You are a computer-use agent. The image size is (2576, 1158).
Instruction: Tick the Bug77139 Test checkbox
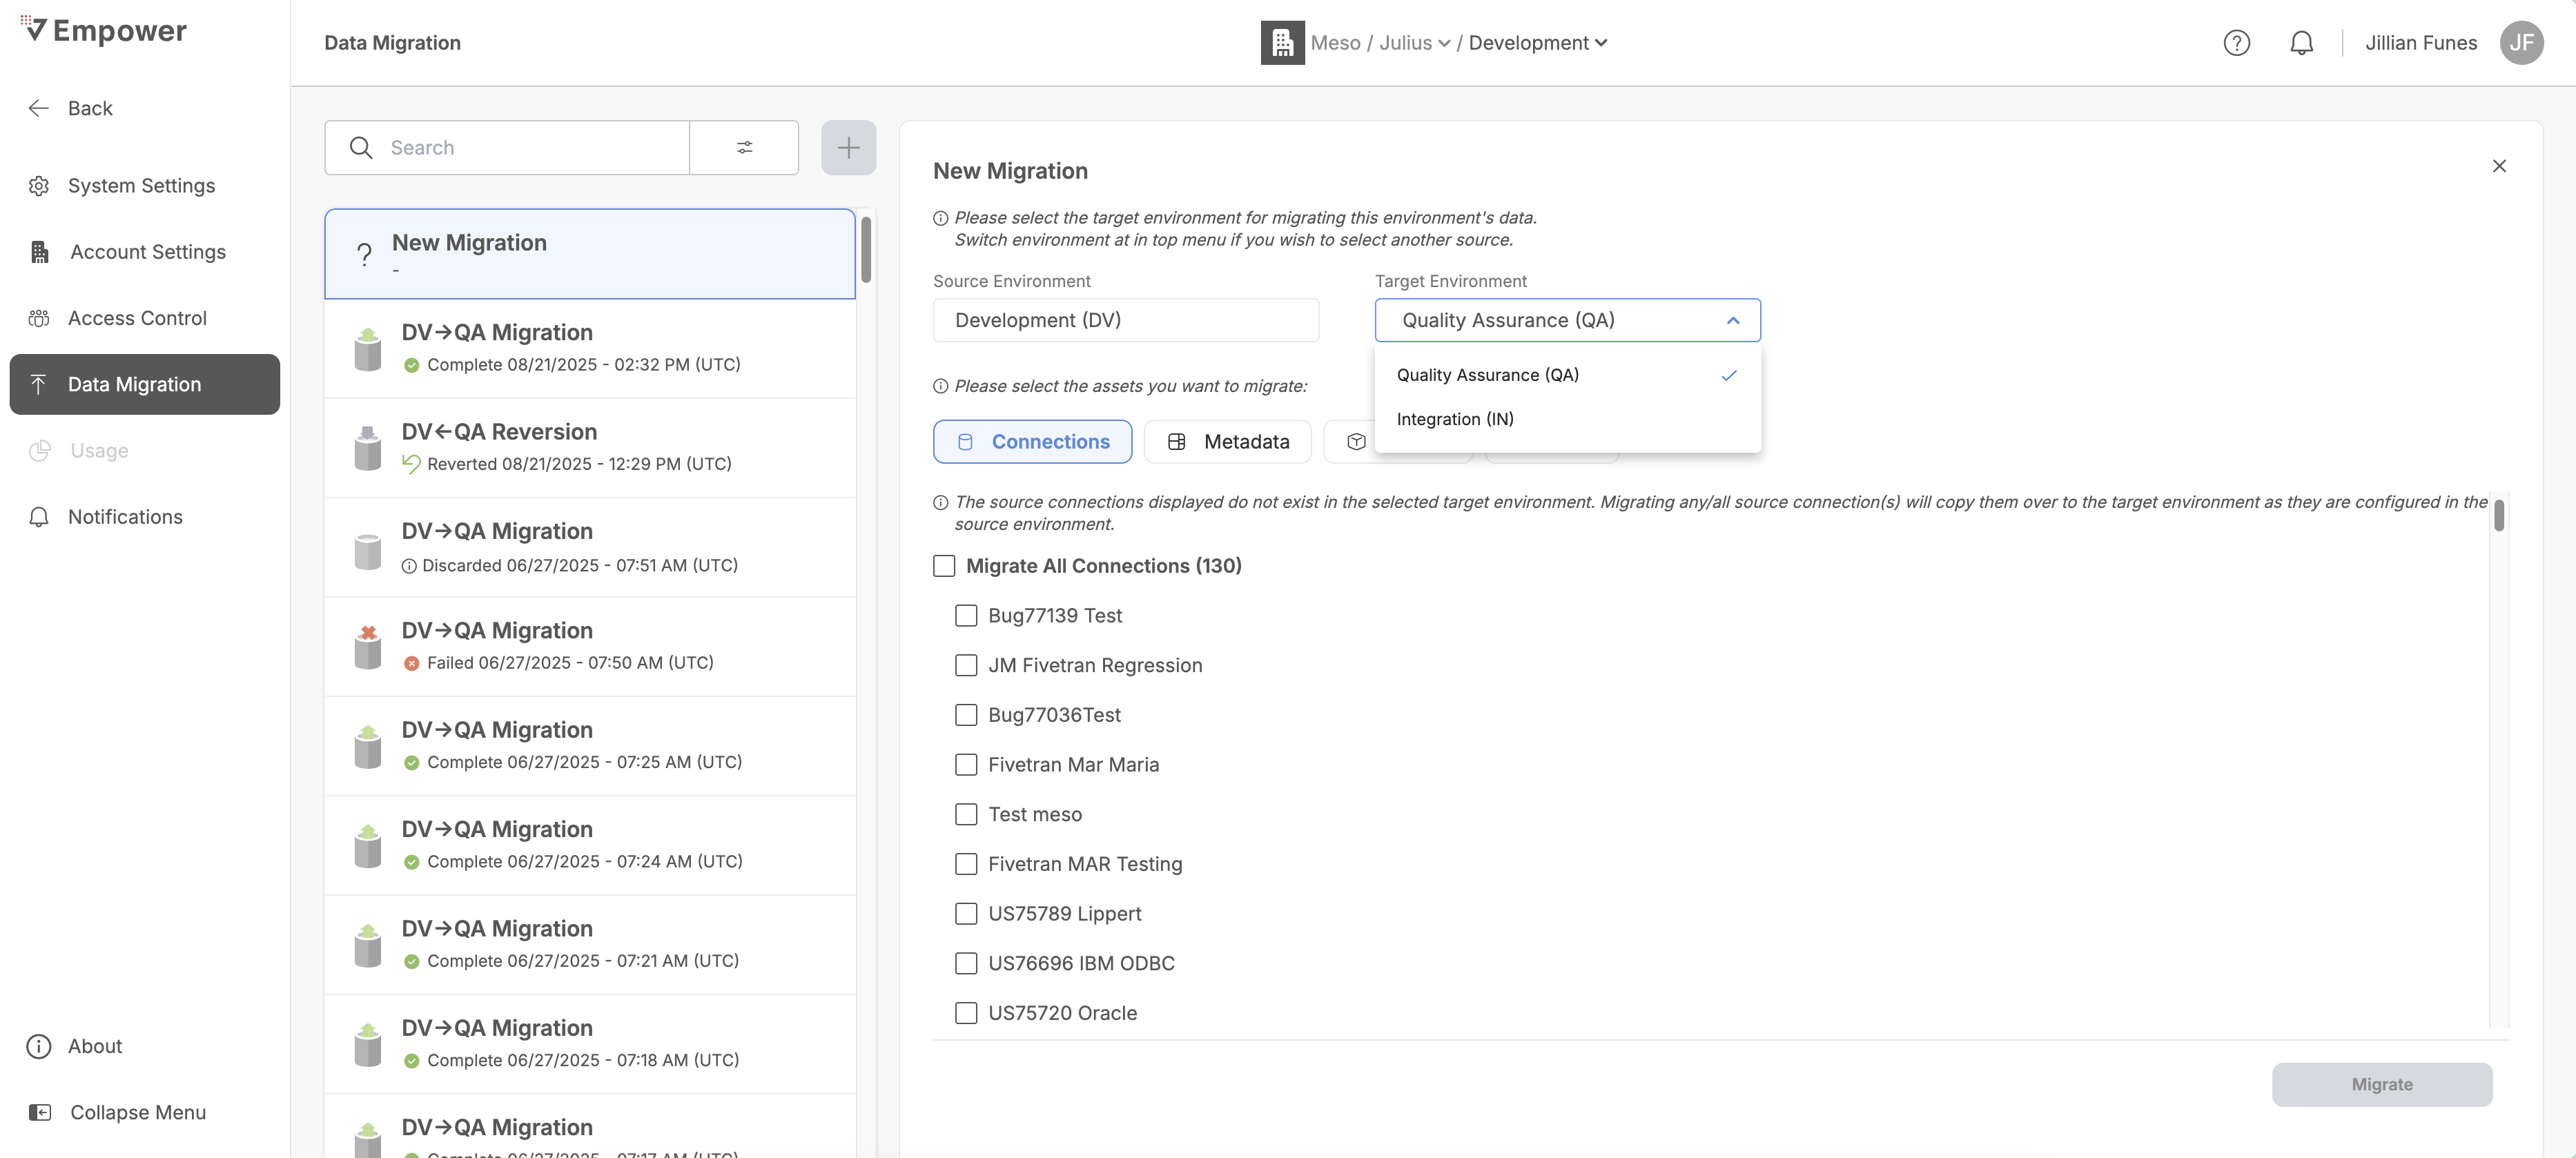[x=966, y=616]
